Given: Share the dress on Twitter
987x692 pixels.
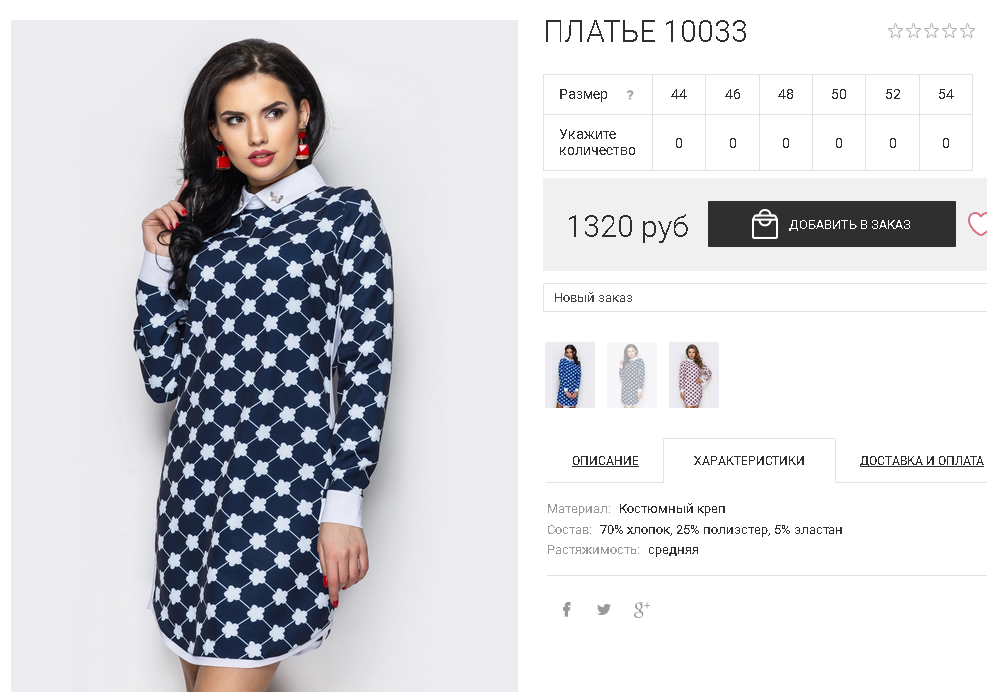Looking at the screenshot, I should (604, 609).
